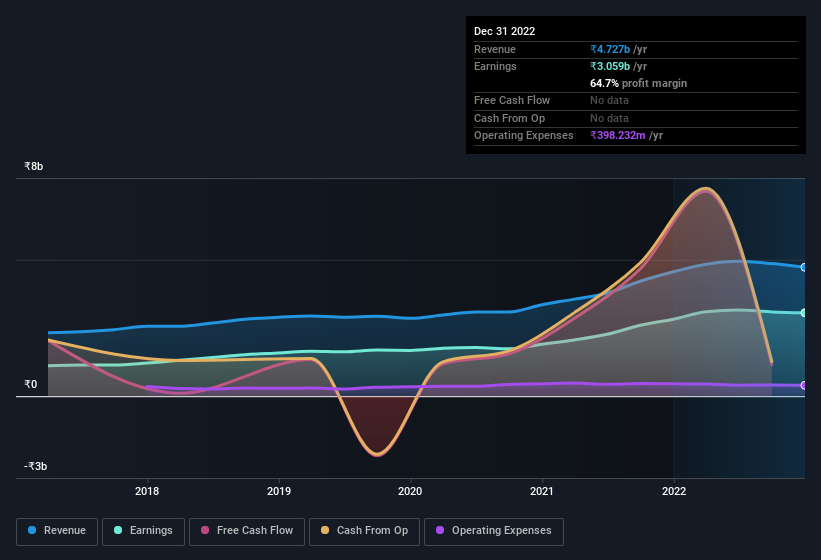
Task: Click the 64.7% profit margin text
Action: (x=638, y=84)
